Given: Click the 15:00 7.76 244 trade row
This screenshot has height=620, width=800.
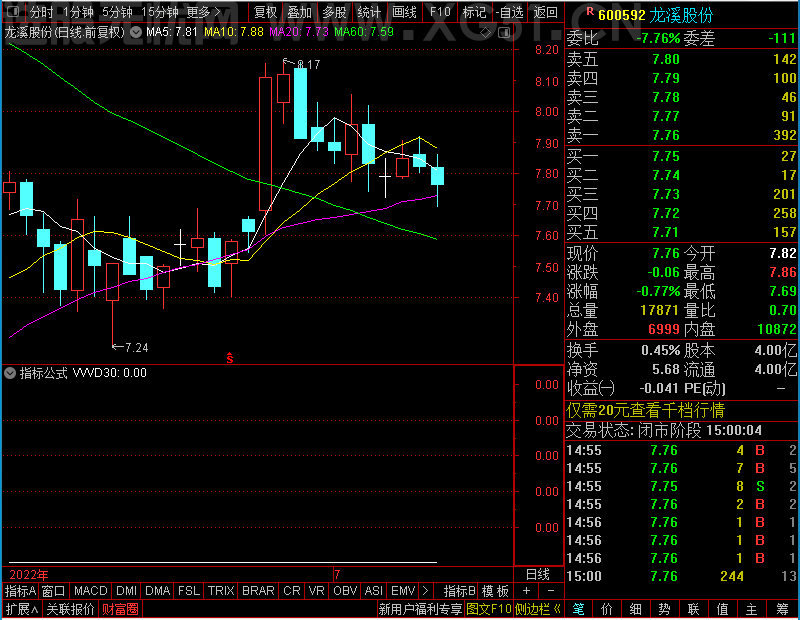Looking at the screenshot, I should [x=682, y=576].
